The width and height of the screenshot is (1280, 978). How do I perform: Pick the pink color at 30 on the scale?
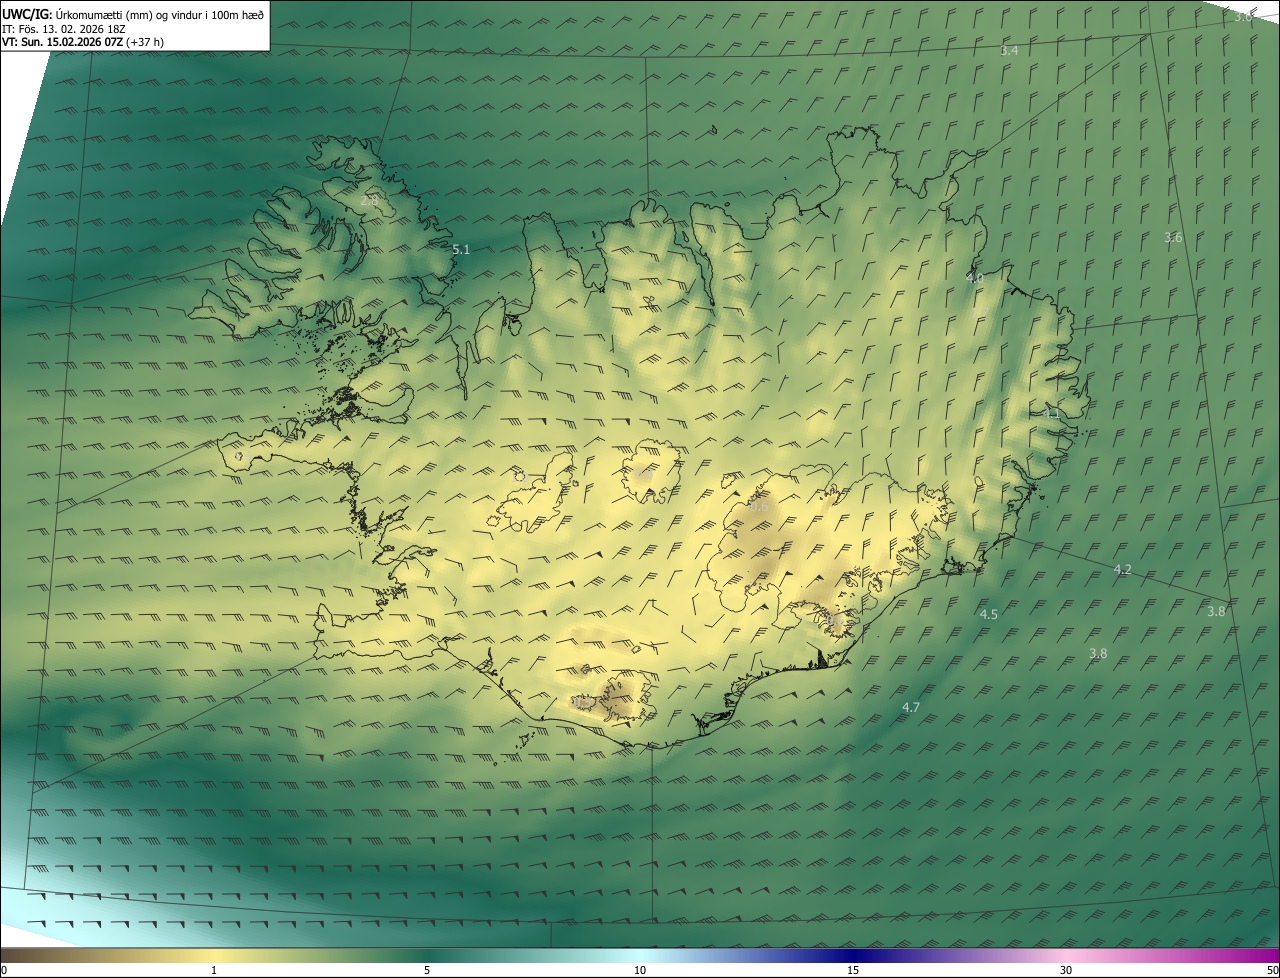coord(1066,955)
